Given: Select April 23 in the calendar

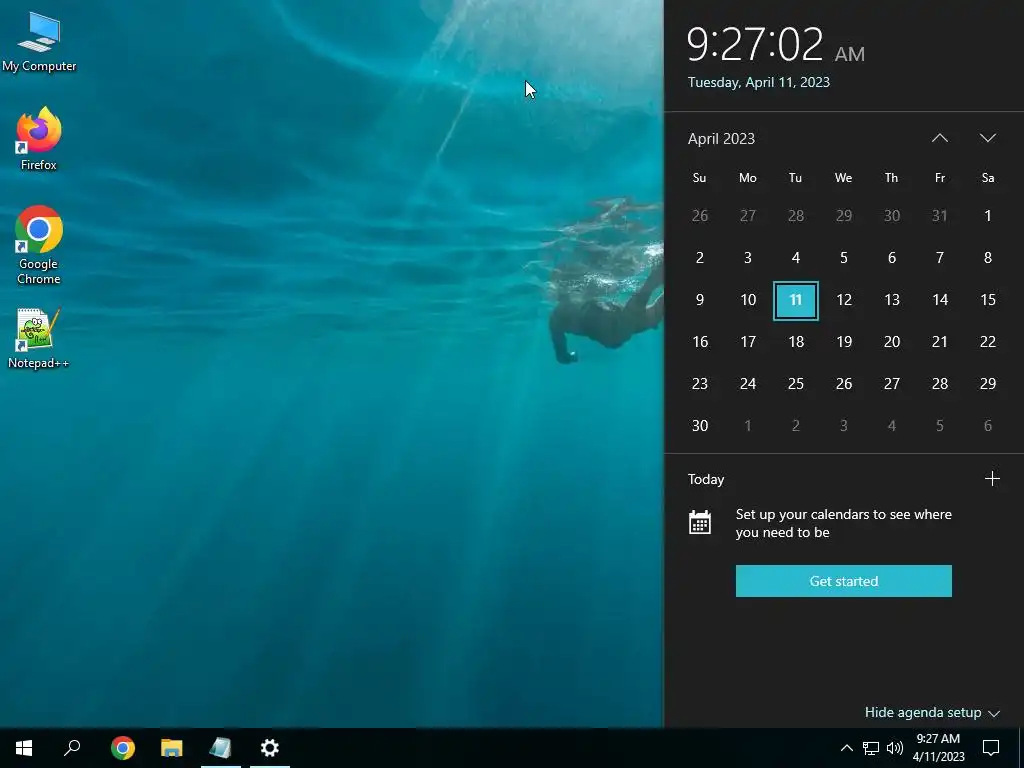Looking at the screenshot, I should click(699, 384).
